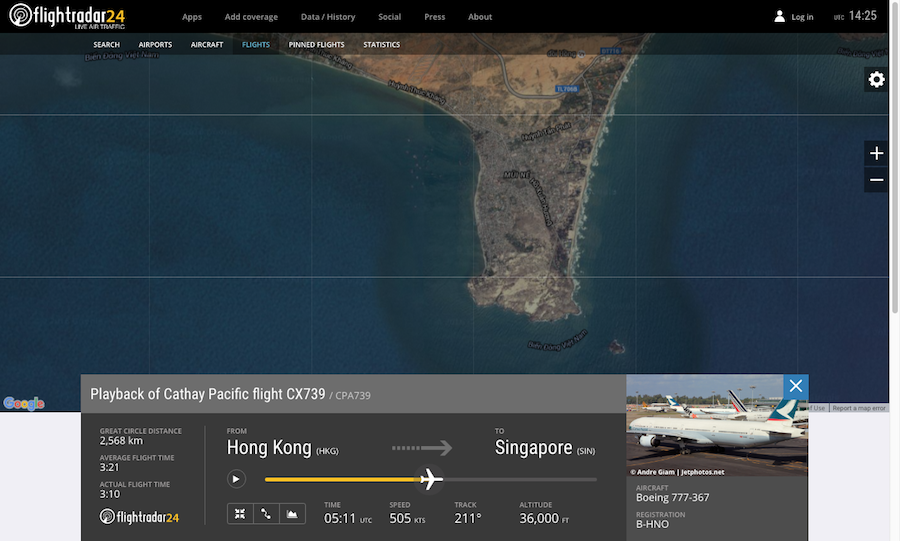This screenshot has width=900, height=541.
Task: Open Data / History menu
Action: click(x=328, y=17)
